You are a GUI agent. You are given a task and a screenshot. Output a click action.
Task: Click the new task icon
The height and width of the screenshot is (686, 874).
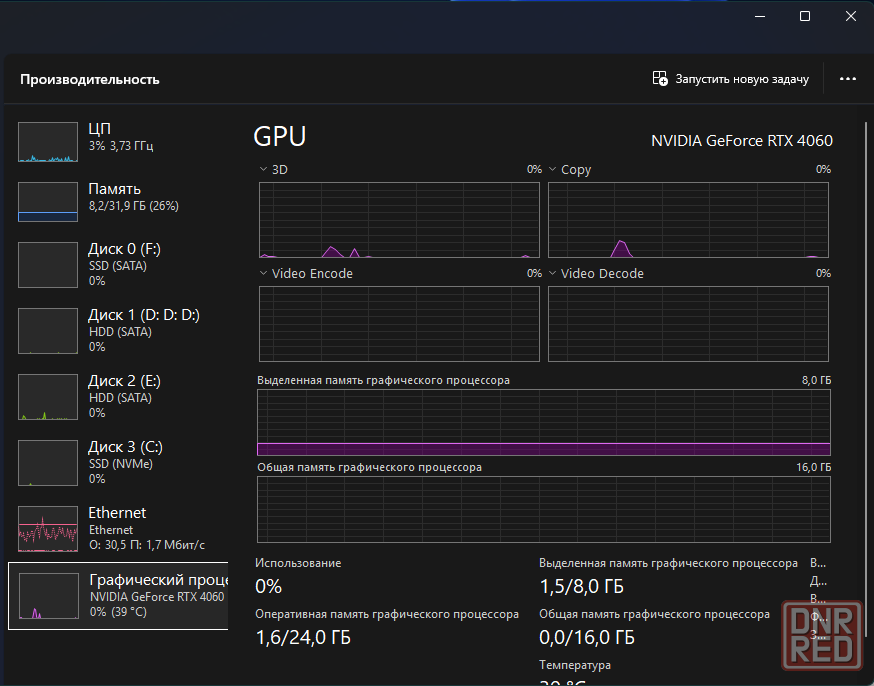click(x=660, y=79)
